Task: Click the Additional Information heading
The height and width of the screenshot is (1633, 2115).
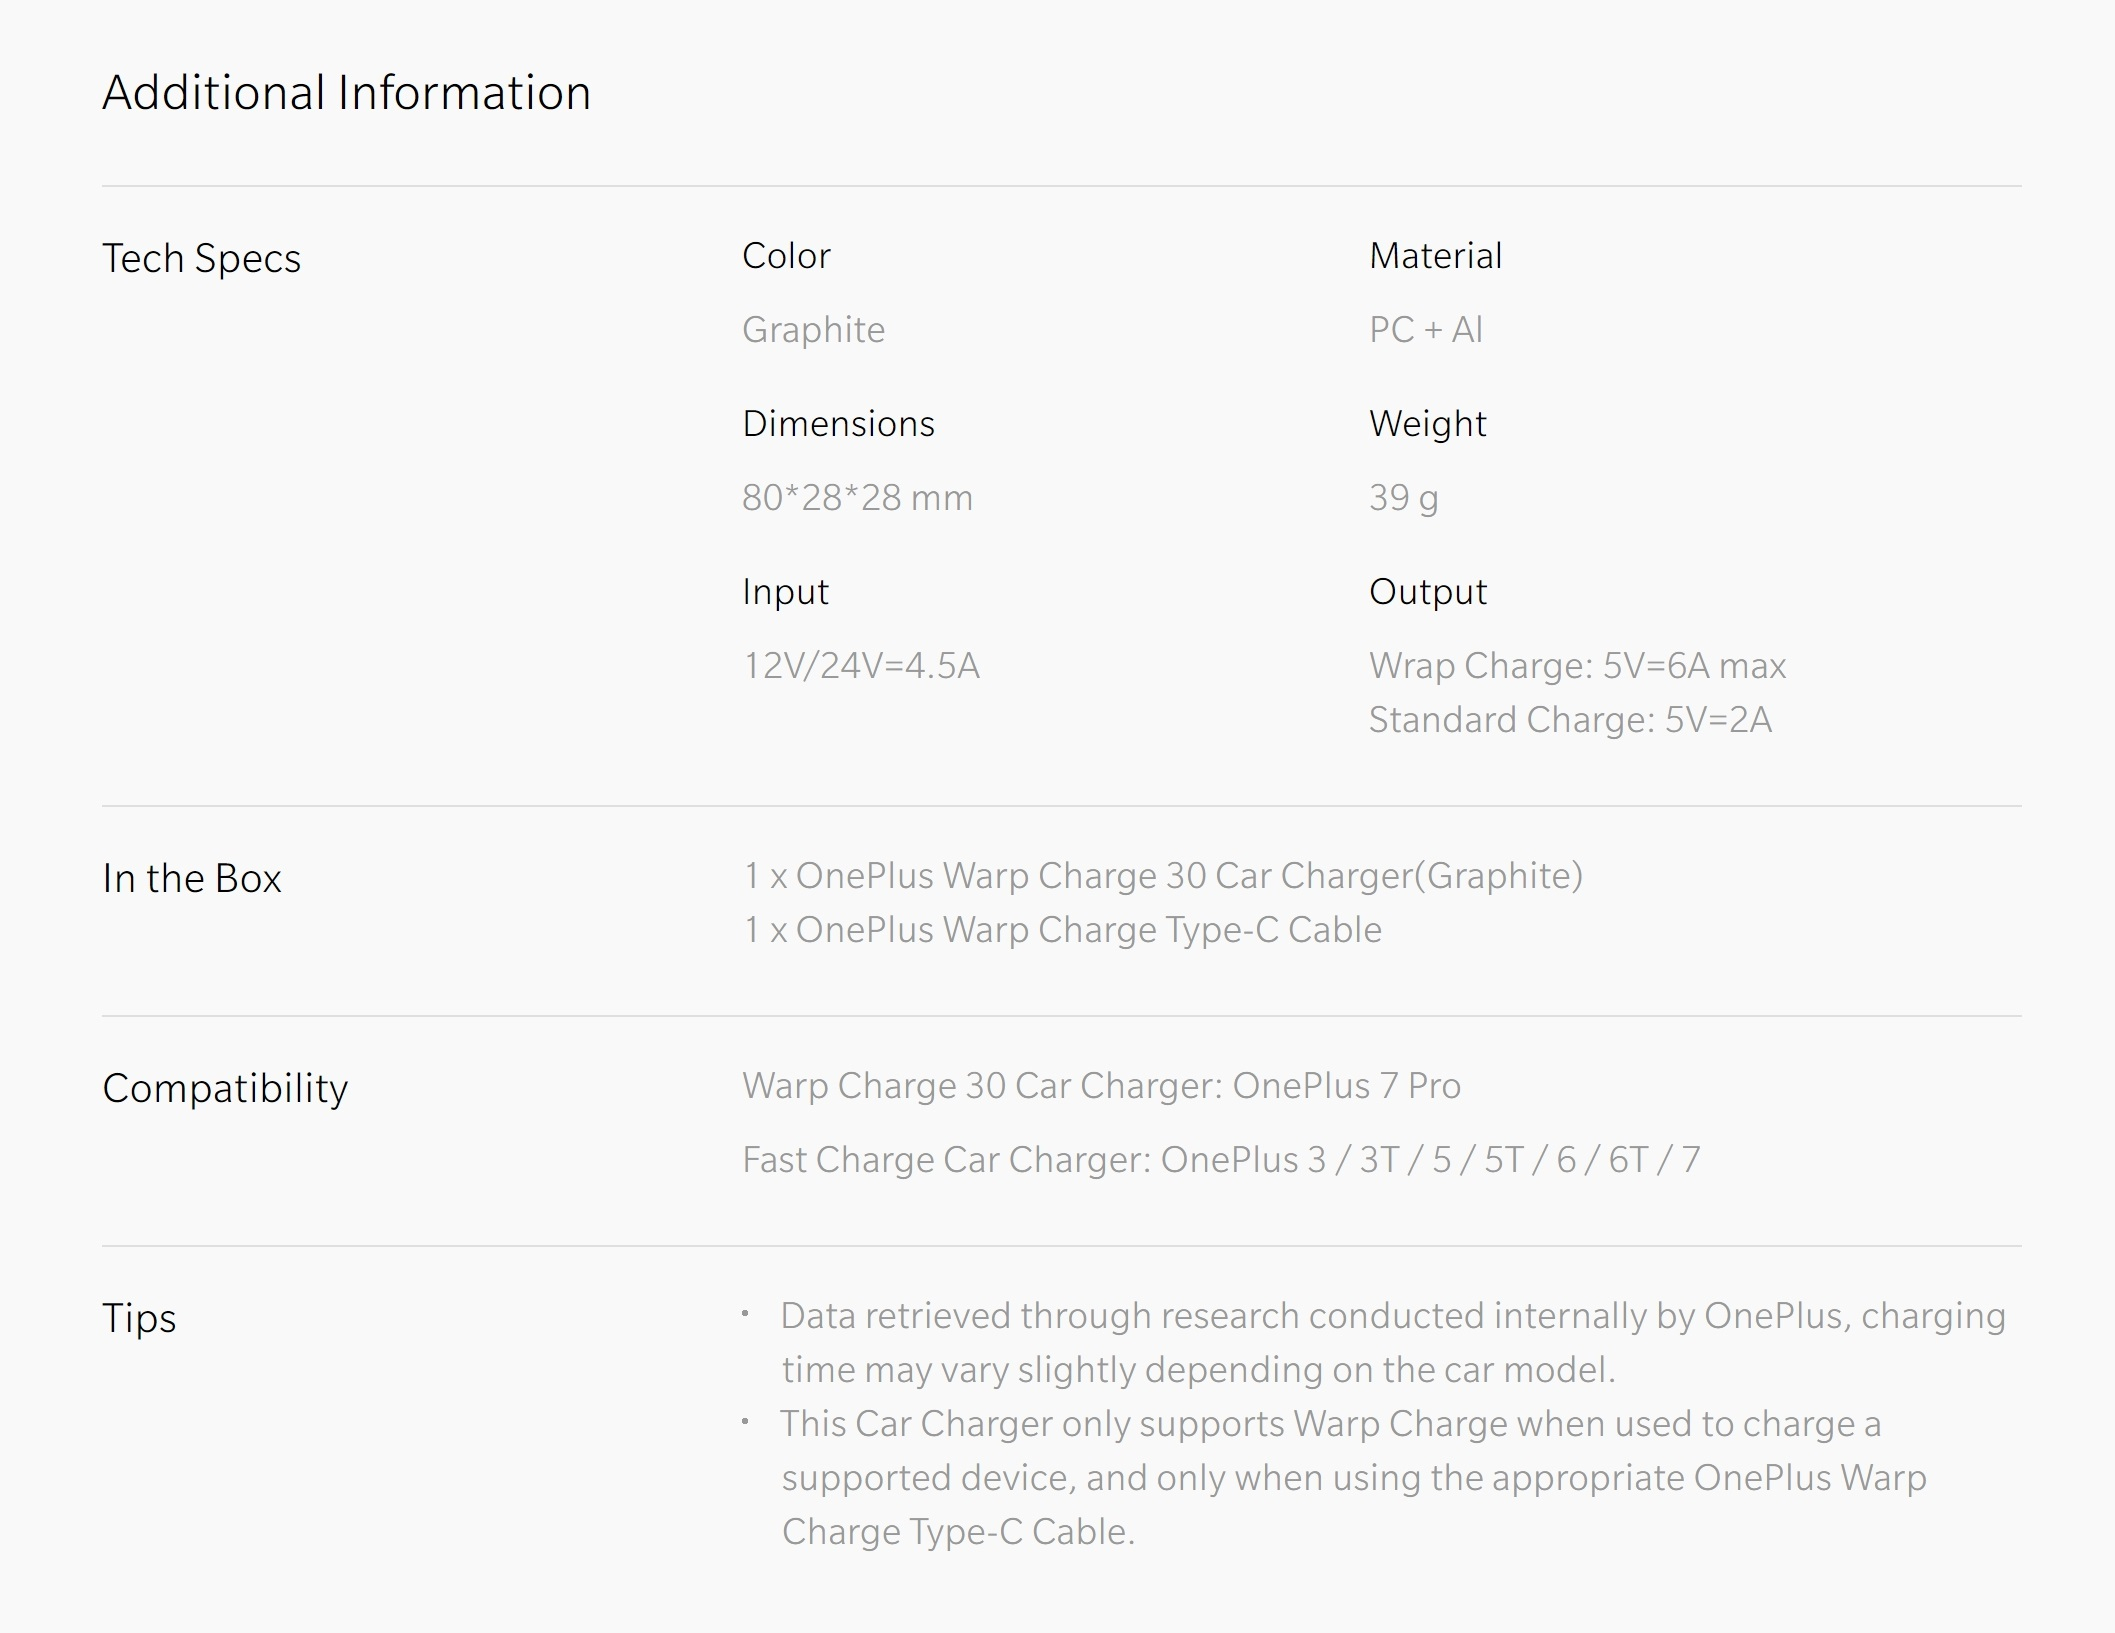Action: [x=347, y=93]
